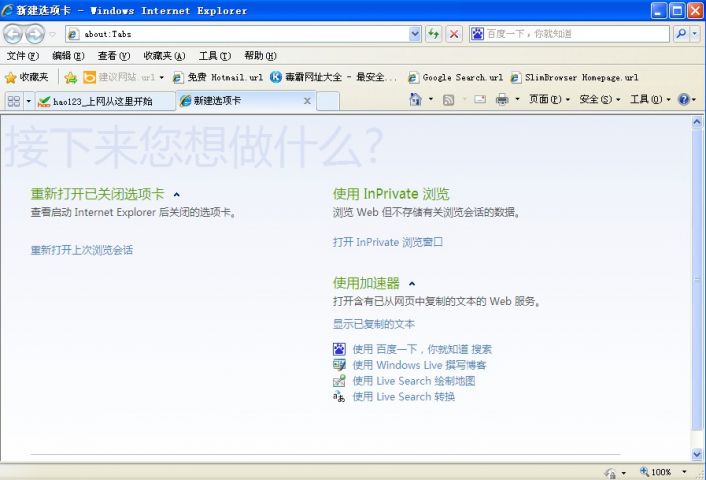The height and width of the screenshot is (480, 706).
Task: Click Add to Favorites bar star icon
Action: point(71,77)
